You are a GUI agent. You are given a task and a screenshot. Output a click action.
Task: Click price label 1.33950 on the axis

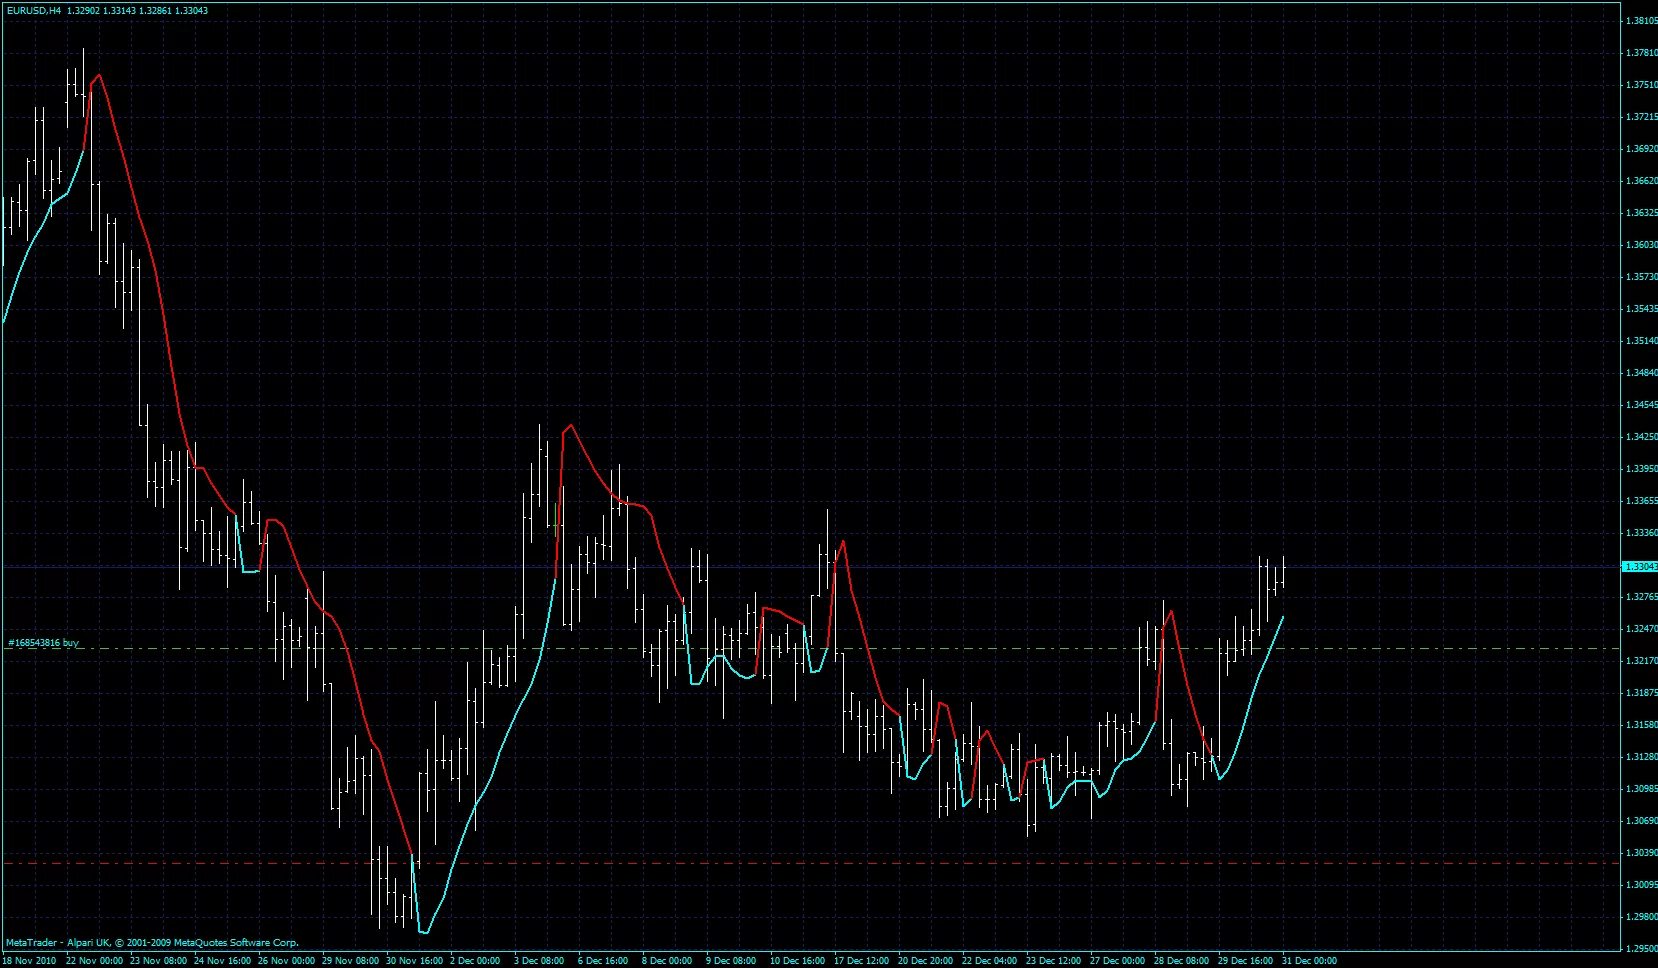(x=1641, y=469)
